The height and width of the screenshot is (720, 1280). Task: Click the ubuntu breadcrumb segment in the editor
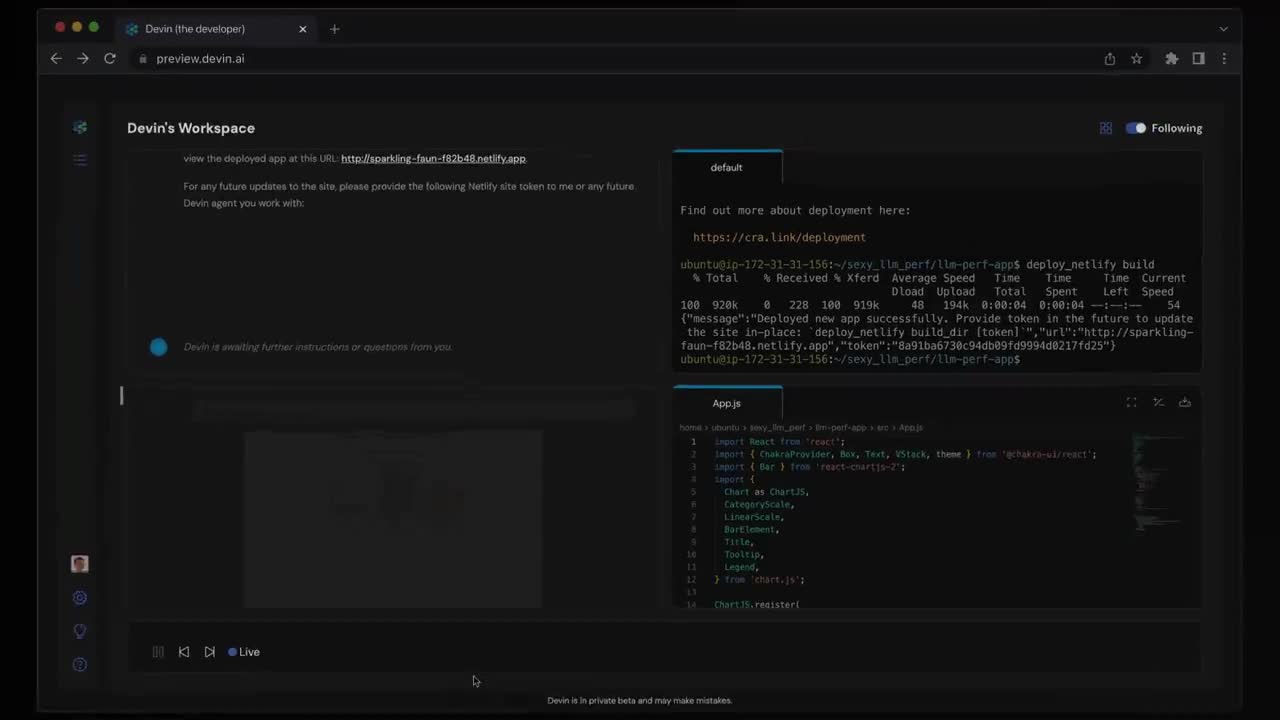point(725,427)
